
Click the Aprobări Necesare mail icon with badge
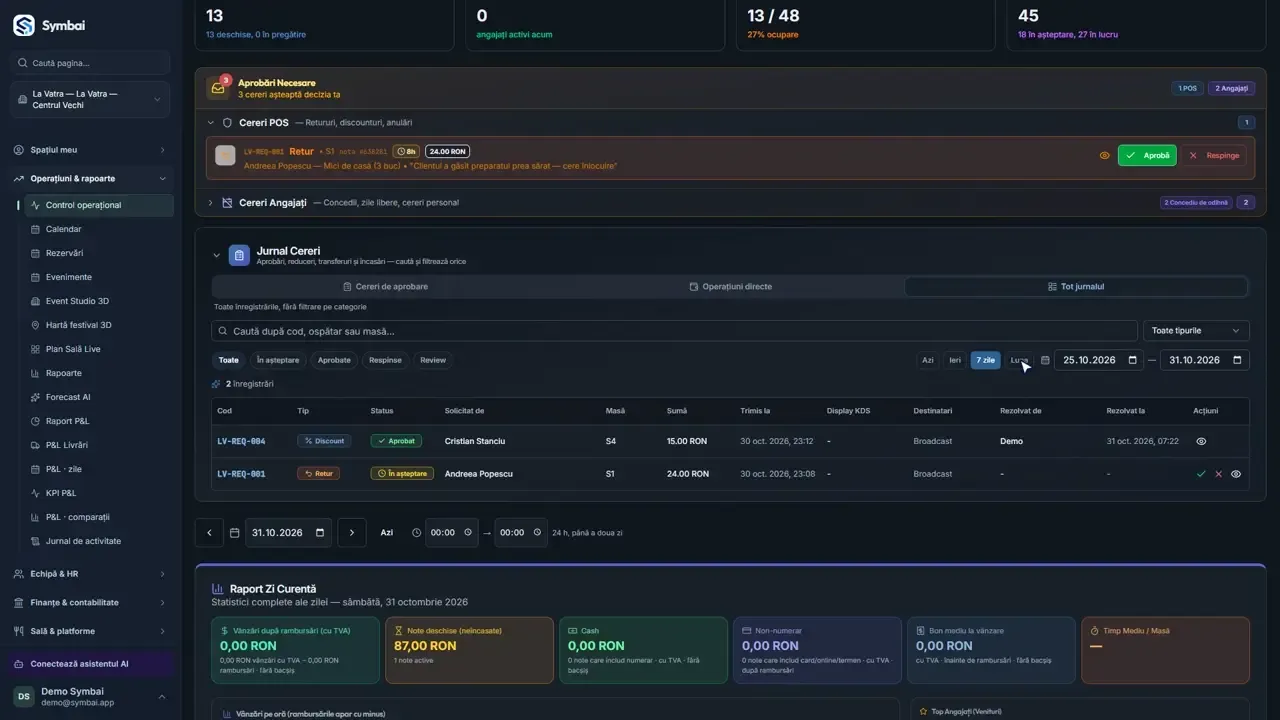click(218, 88)
